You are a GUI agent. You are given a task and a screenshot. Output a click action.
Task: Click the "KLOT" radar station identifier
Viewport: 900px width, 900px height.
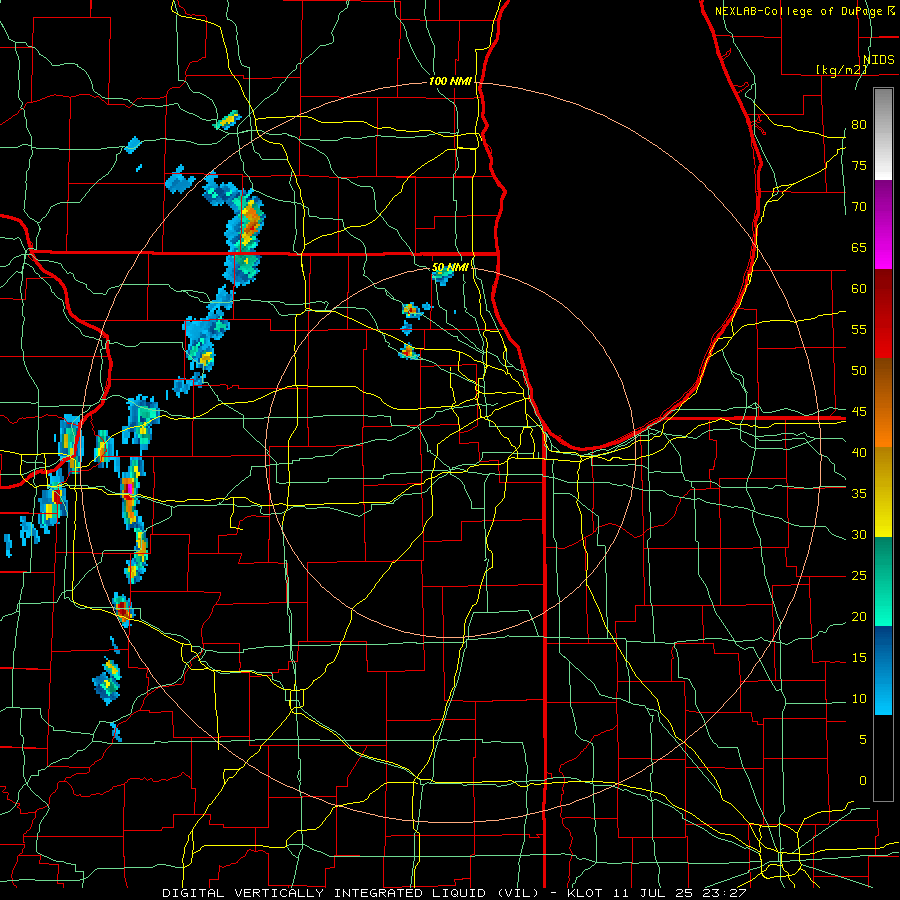point(584,893)
